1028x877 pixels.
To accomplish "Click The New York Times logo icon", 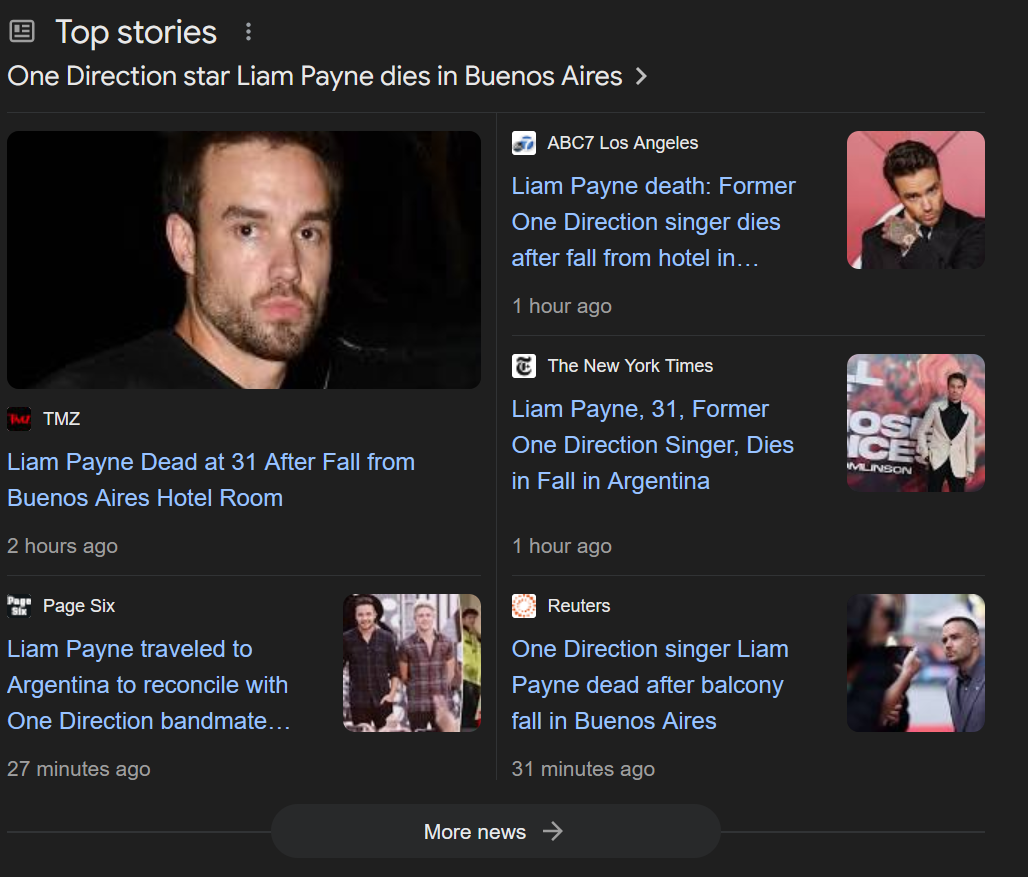I will pos(524,366).
